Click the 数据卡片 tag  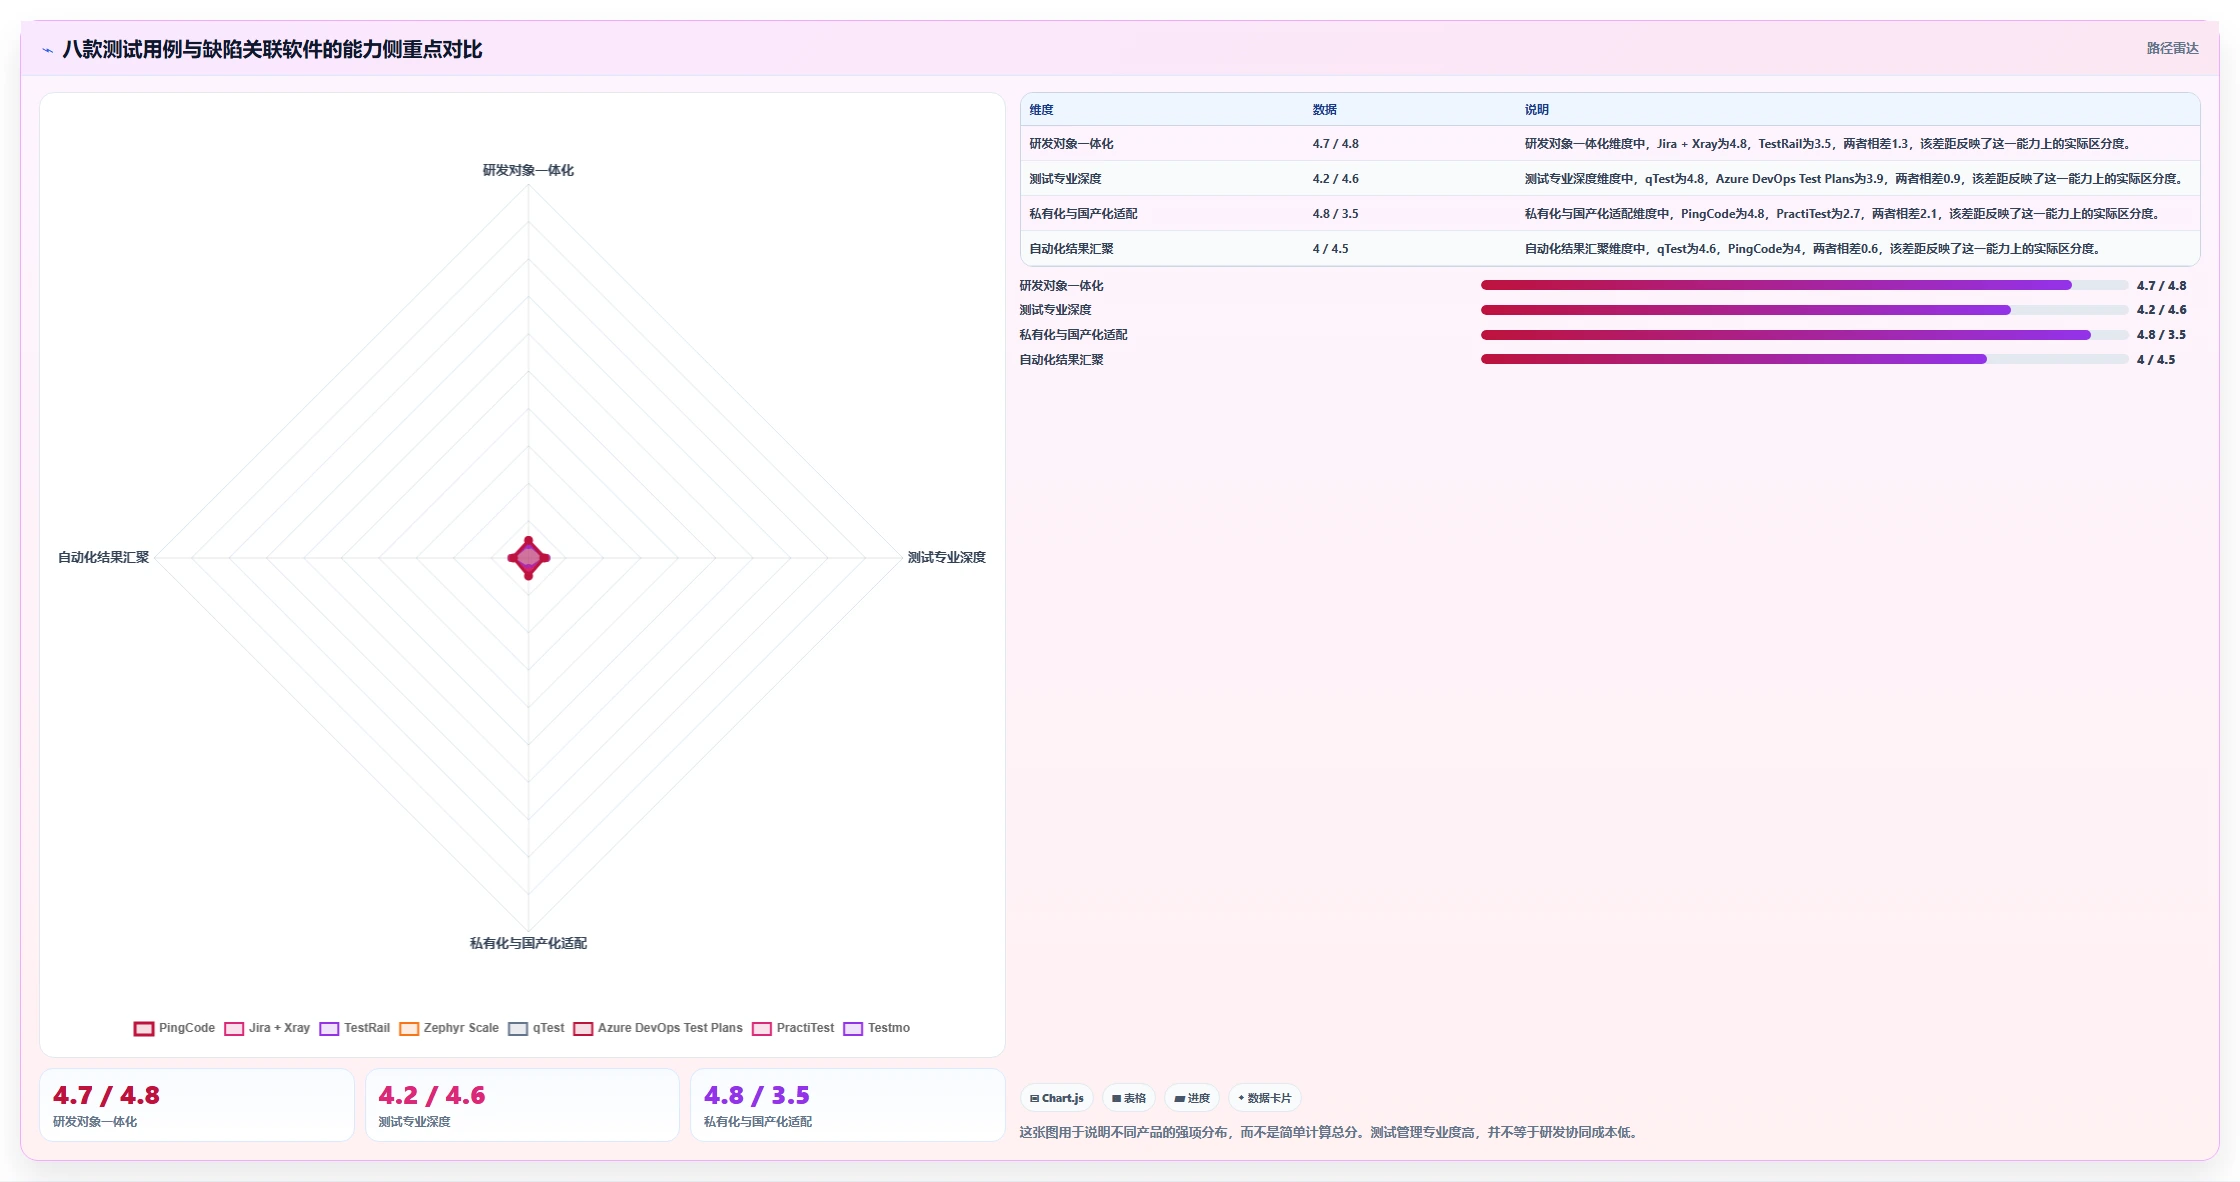tap(1265, 1098)
